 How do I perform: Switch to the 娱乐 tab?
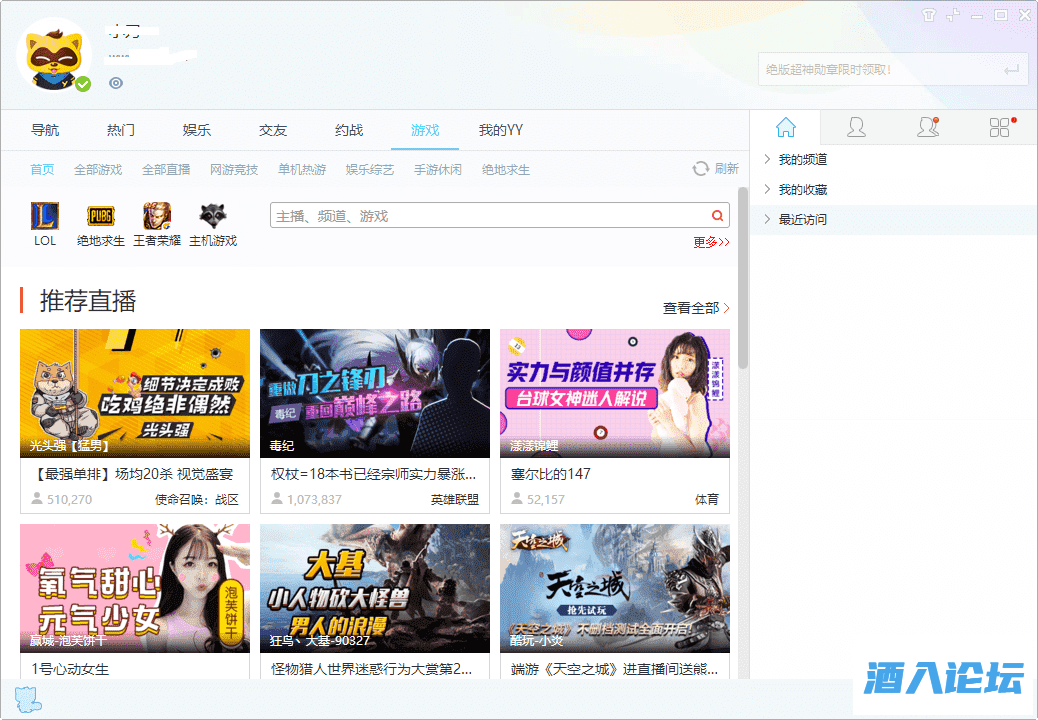point(196,130)
